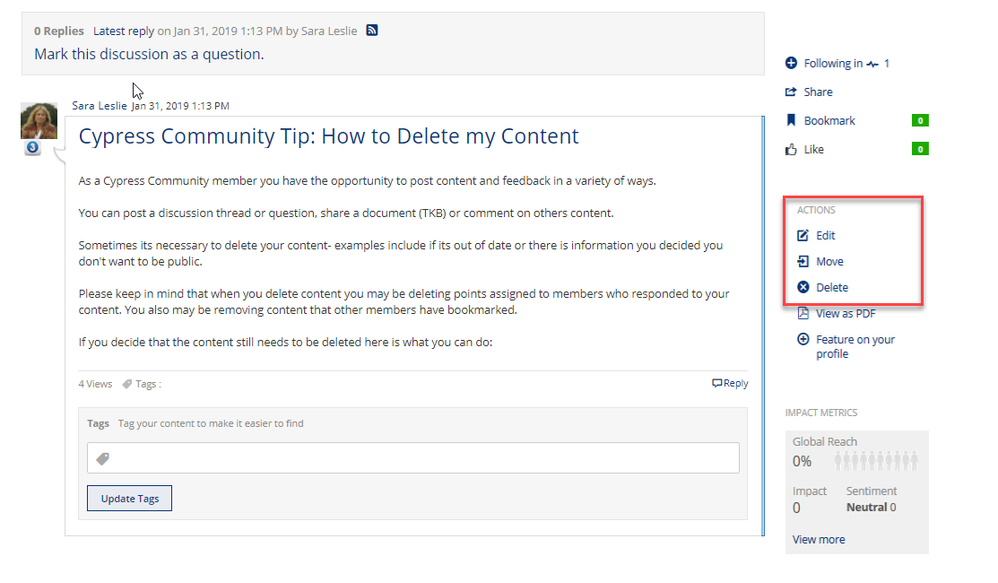Click the '4 Views' text
998x583 pixels.
coord(95,384)
